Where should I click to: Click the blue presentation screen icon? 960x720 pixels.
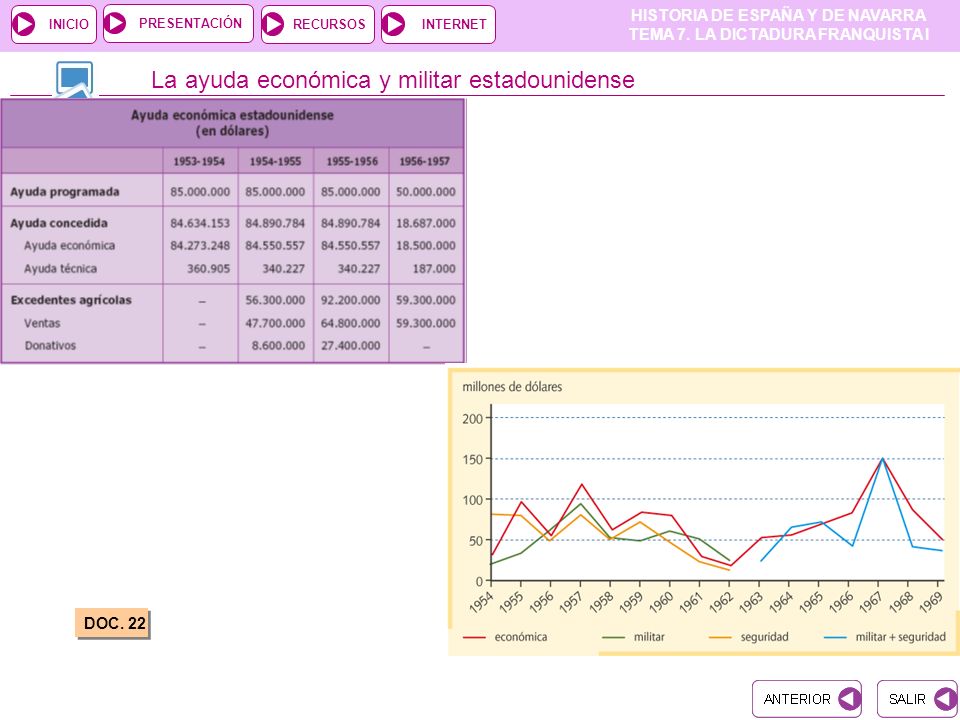[75, 79]
